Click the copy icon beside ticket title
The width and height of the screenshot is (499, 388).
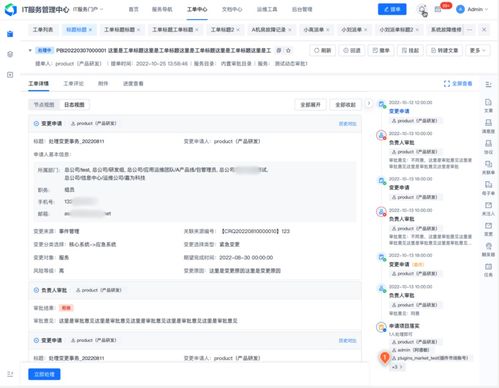click(279, 50)
